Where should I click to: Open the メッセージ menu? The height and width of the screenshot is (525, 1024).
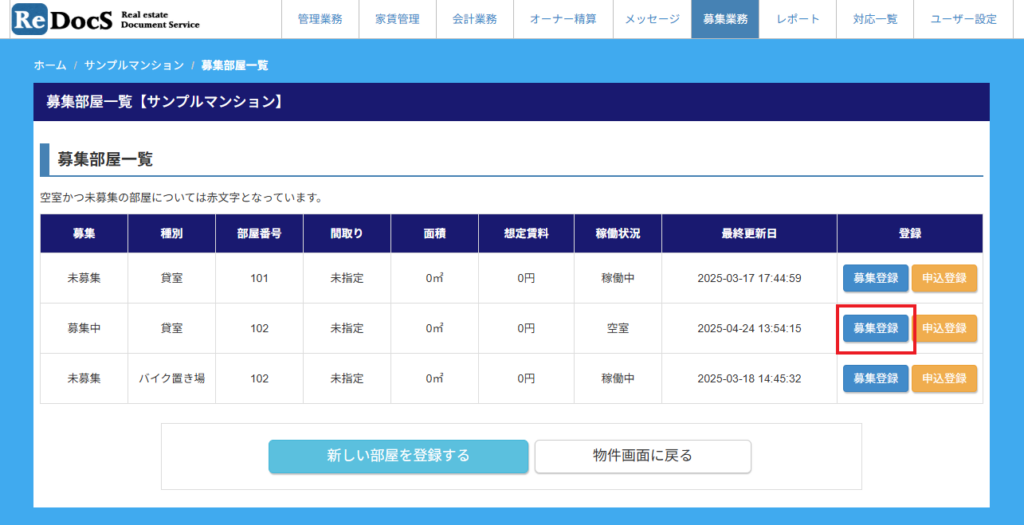[652, 19]
